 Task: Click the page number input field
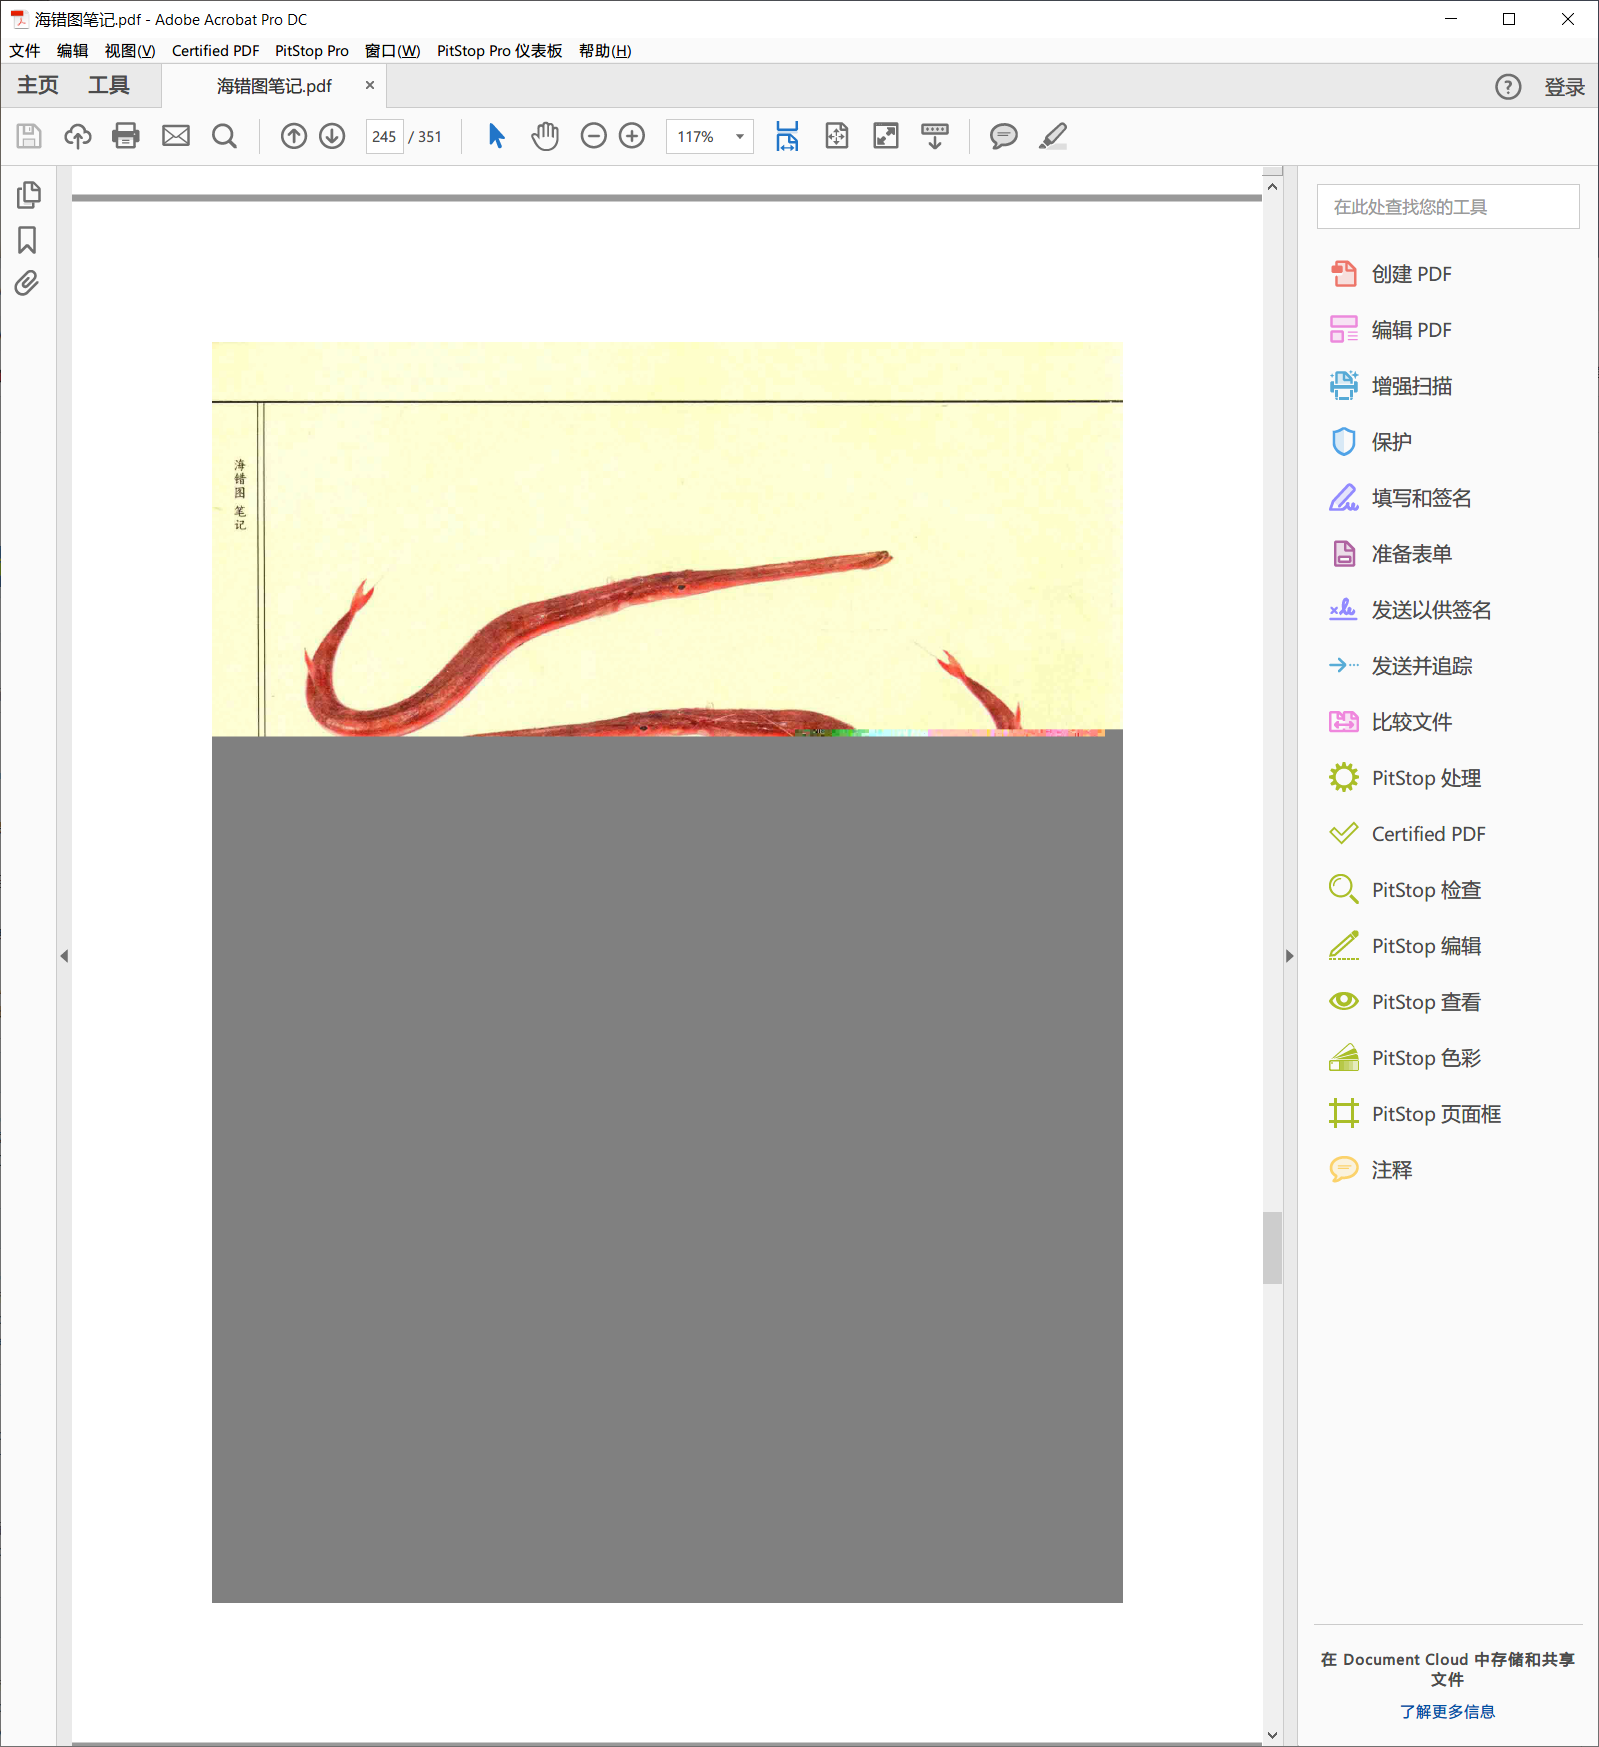(x=384, y=137)
